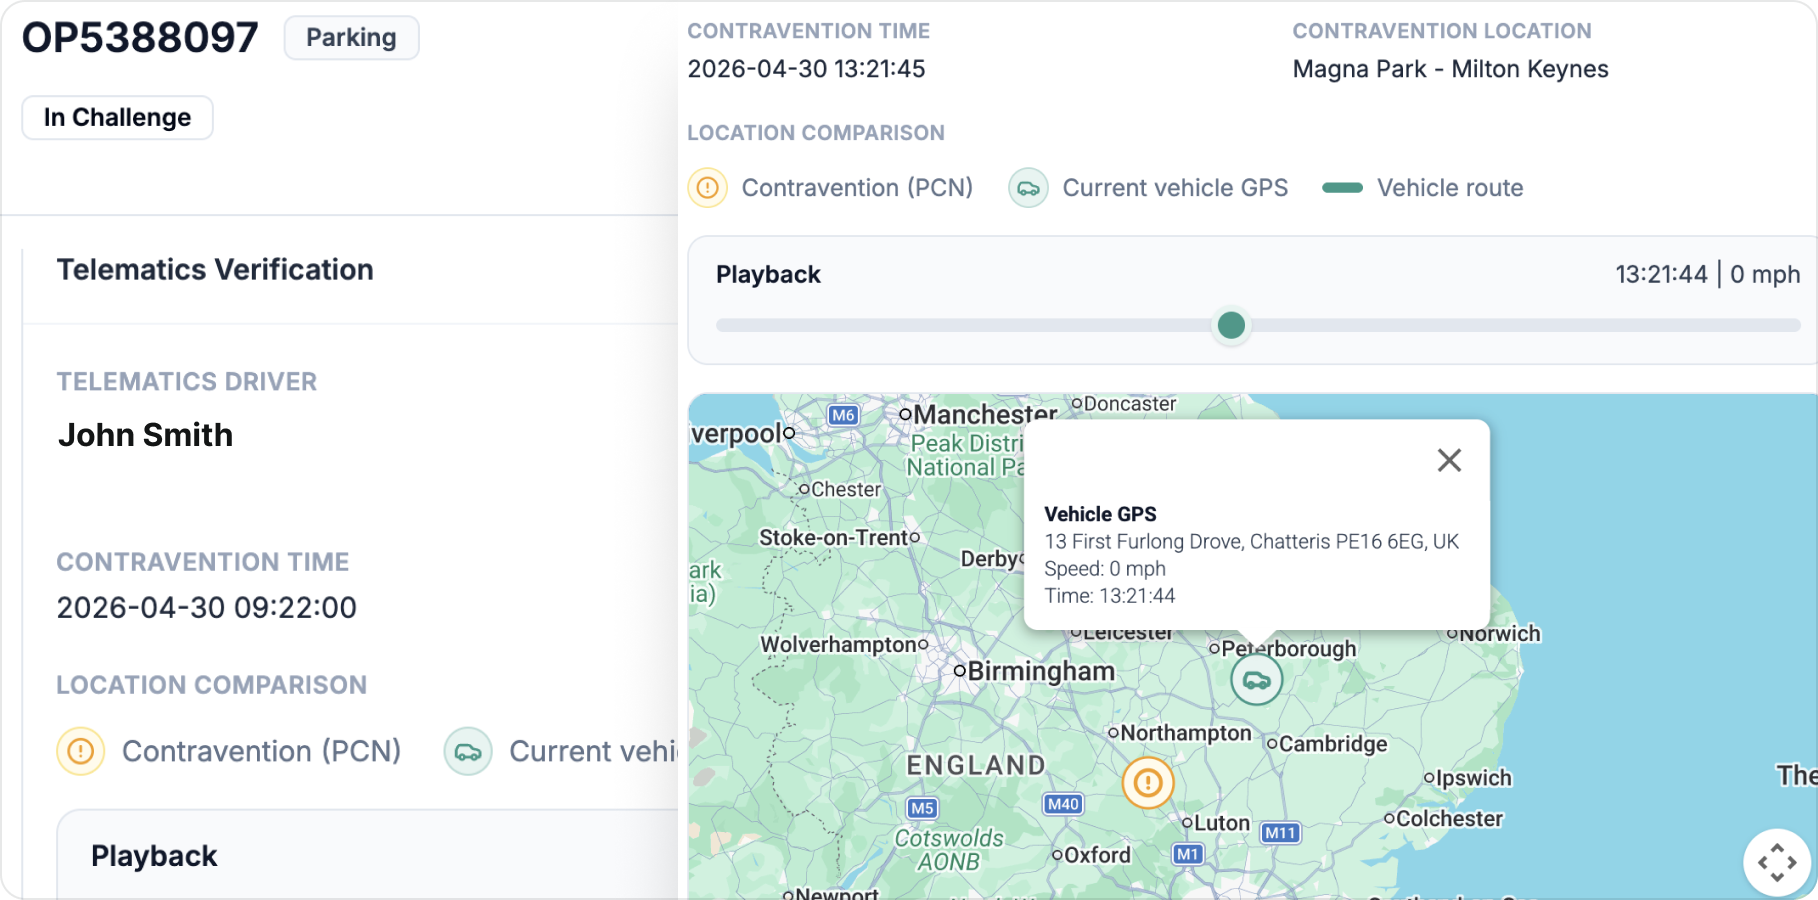Click the playback slider handle
The width and height of the screenshot is (1818, 900).
1231,325
